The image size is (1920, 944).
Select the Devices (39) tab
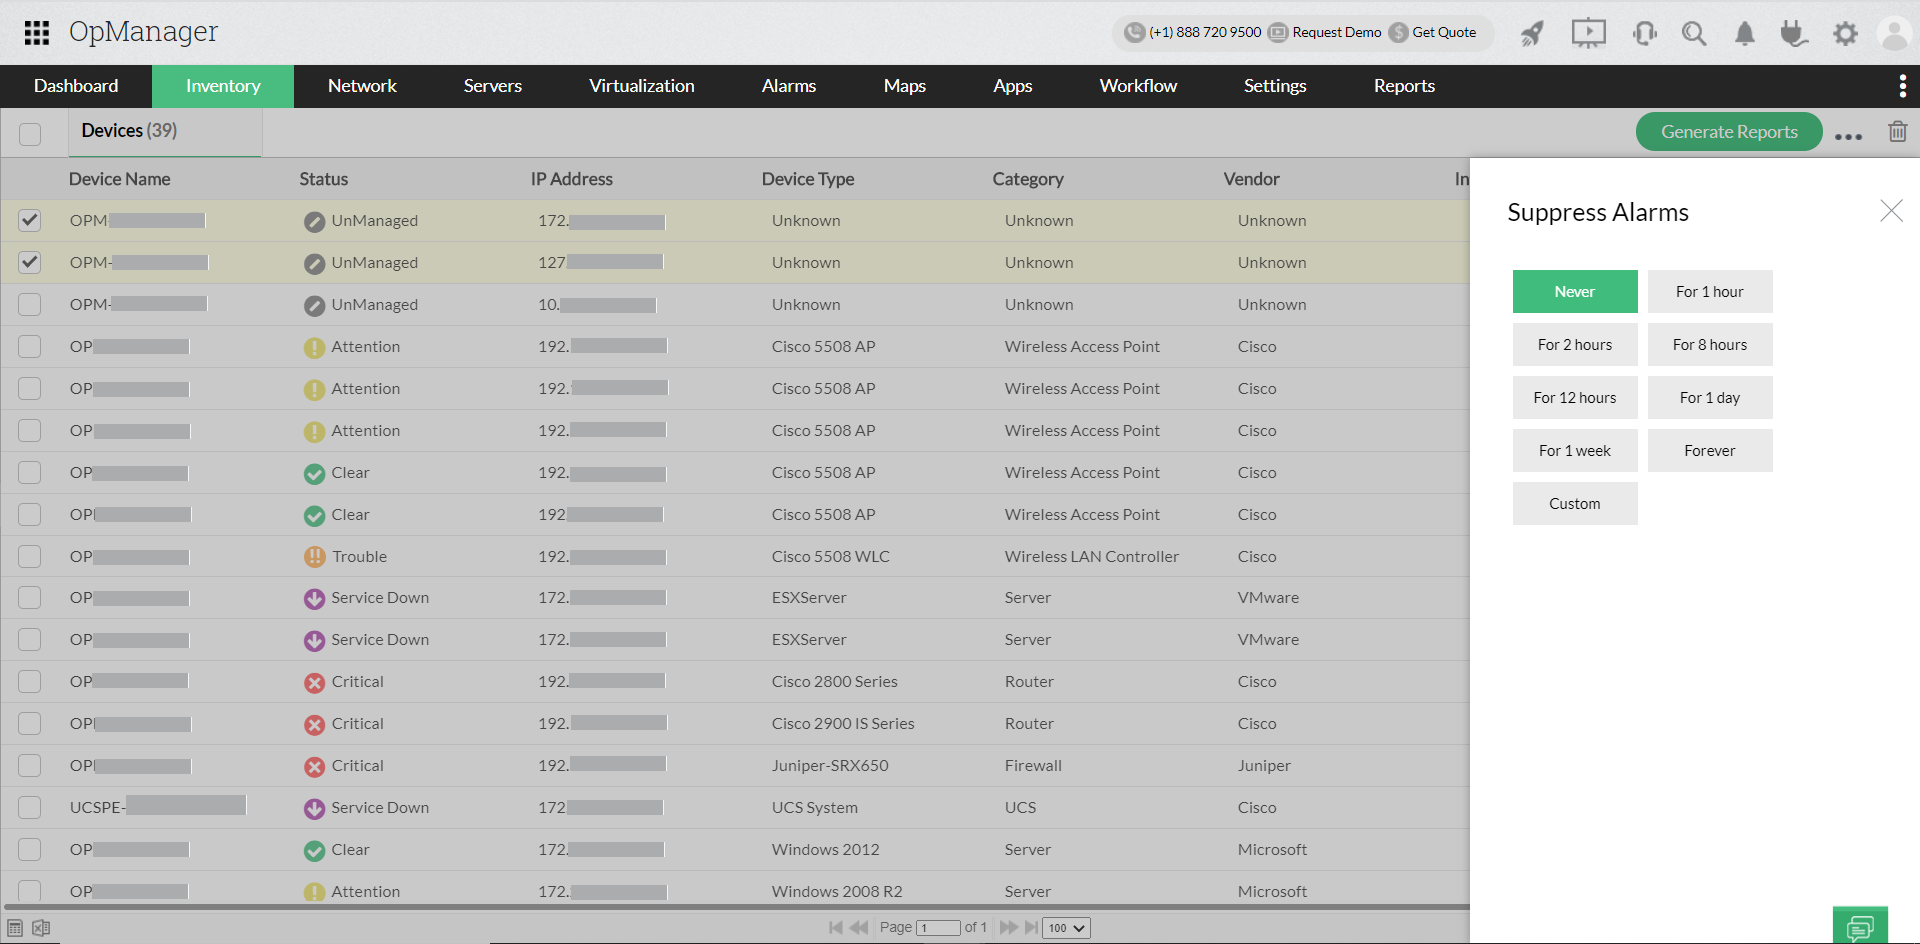[x=165, y=132]
